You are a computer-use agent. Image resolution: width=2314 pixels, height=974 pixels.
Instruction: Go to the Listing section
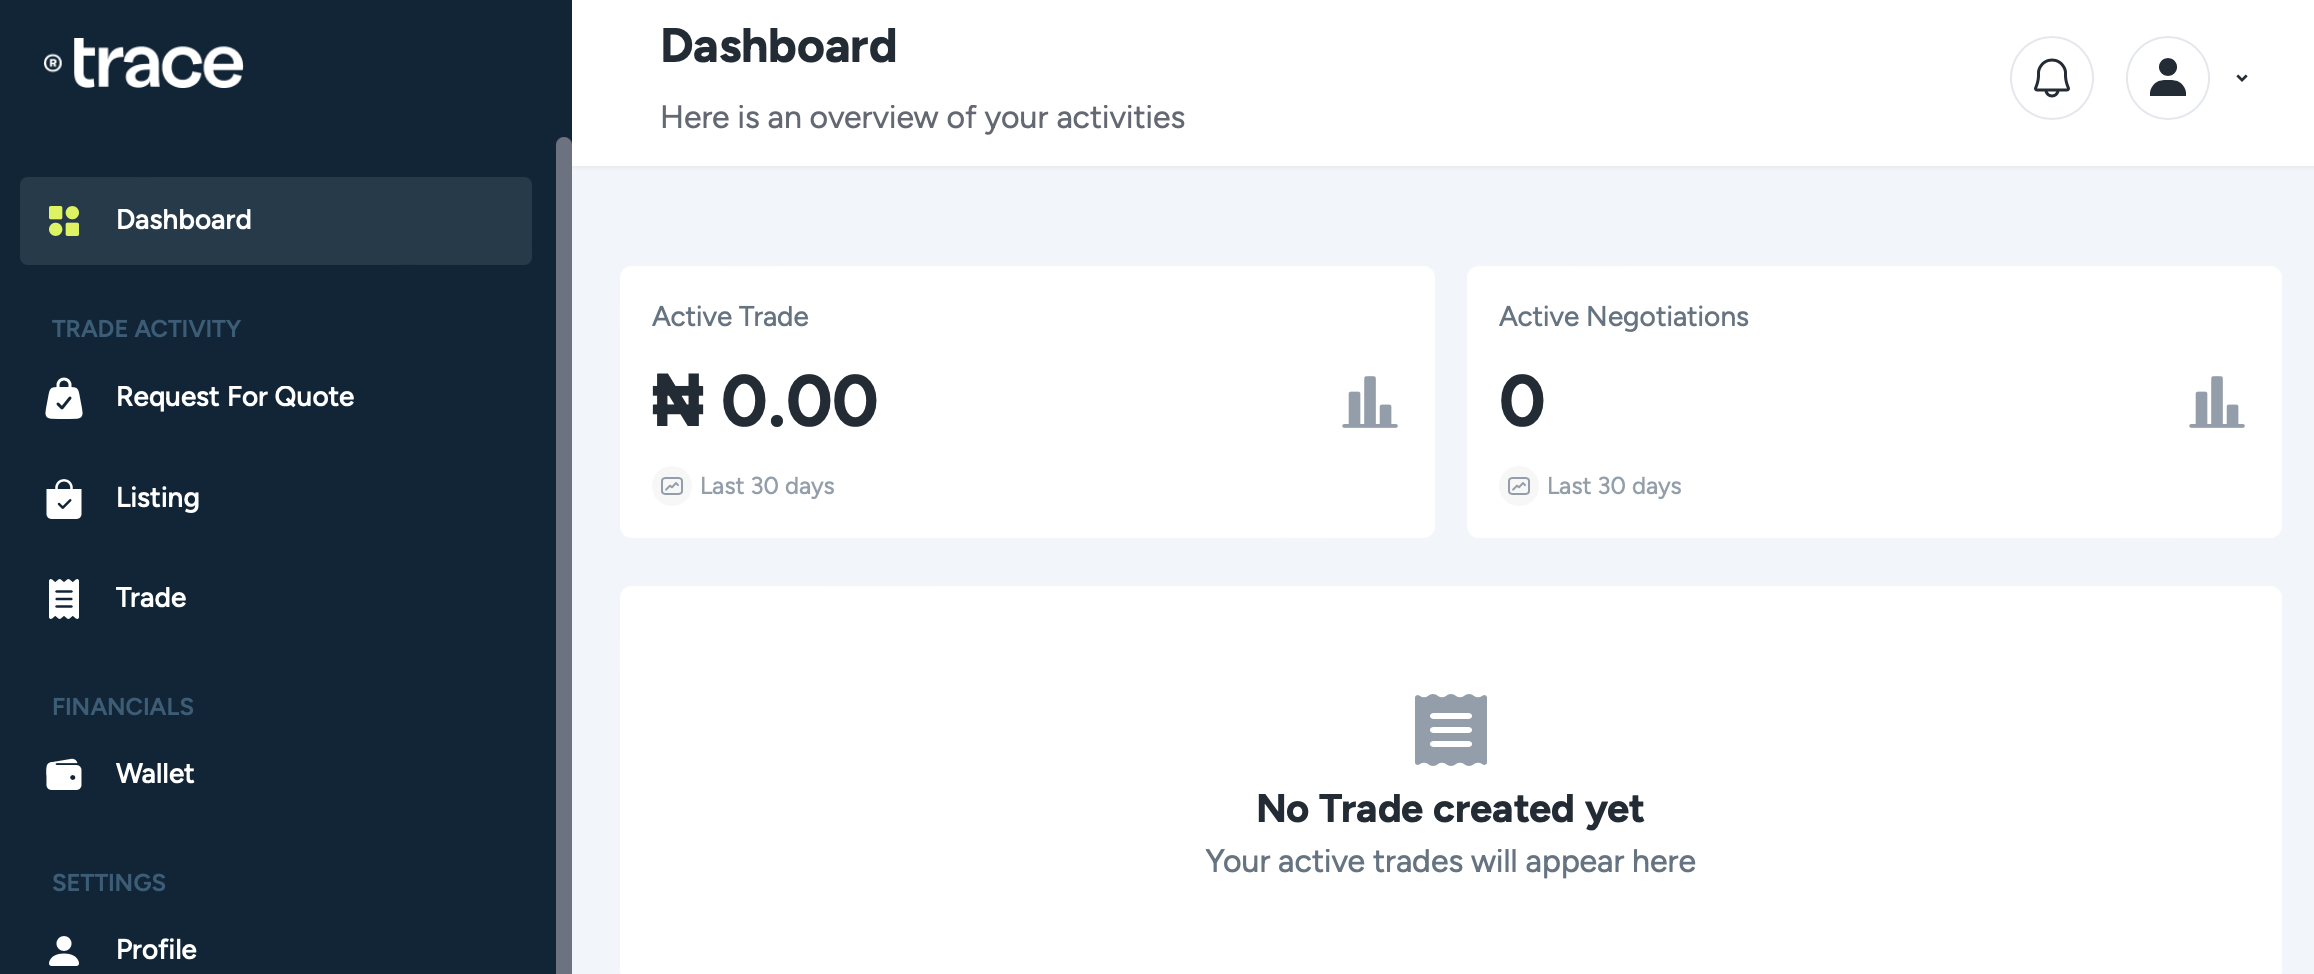[157, 498]
